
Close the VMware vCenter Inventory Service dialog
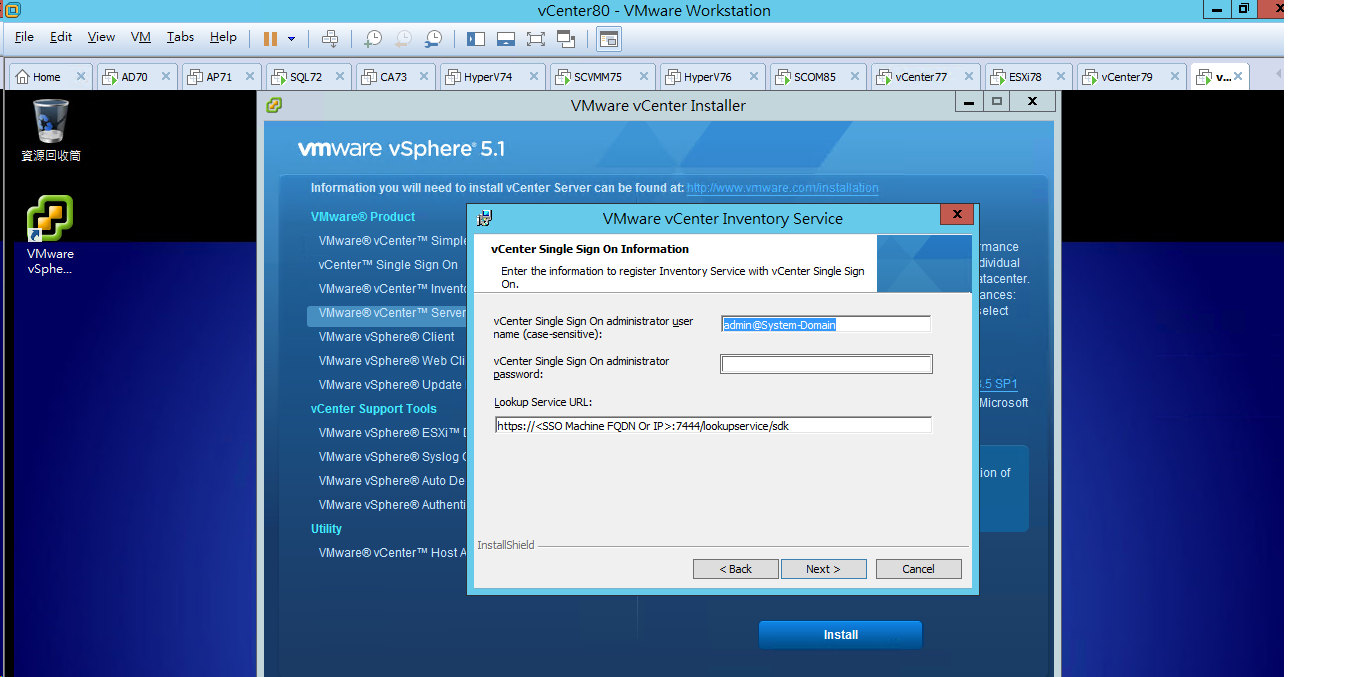pos(957,215)
